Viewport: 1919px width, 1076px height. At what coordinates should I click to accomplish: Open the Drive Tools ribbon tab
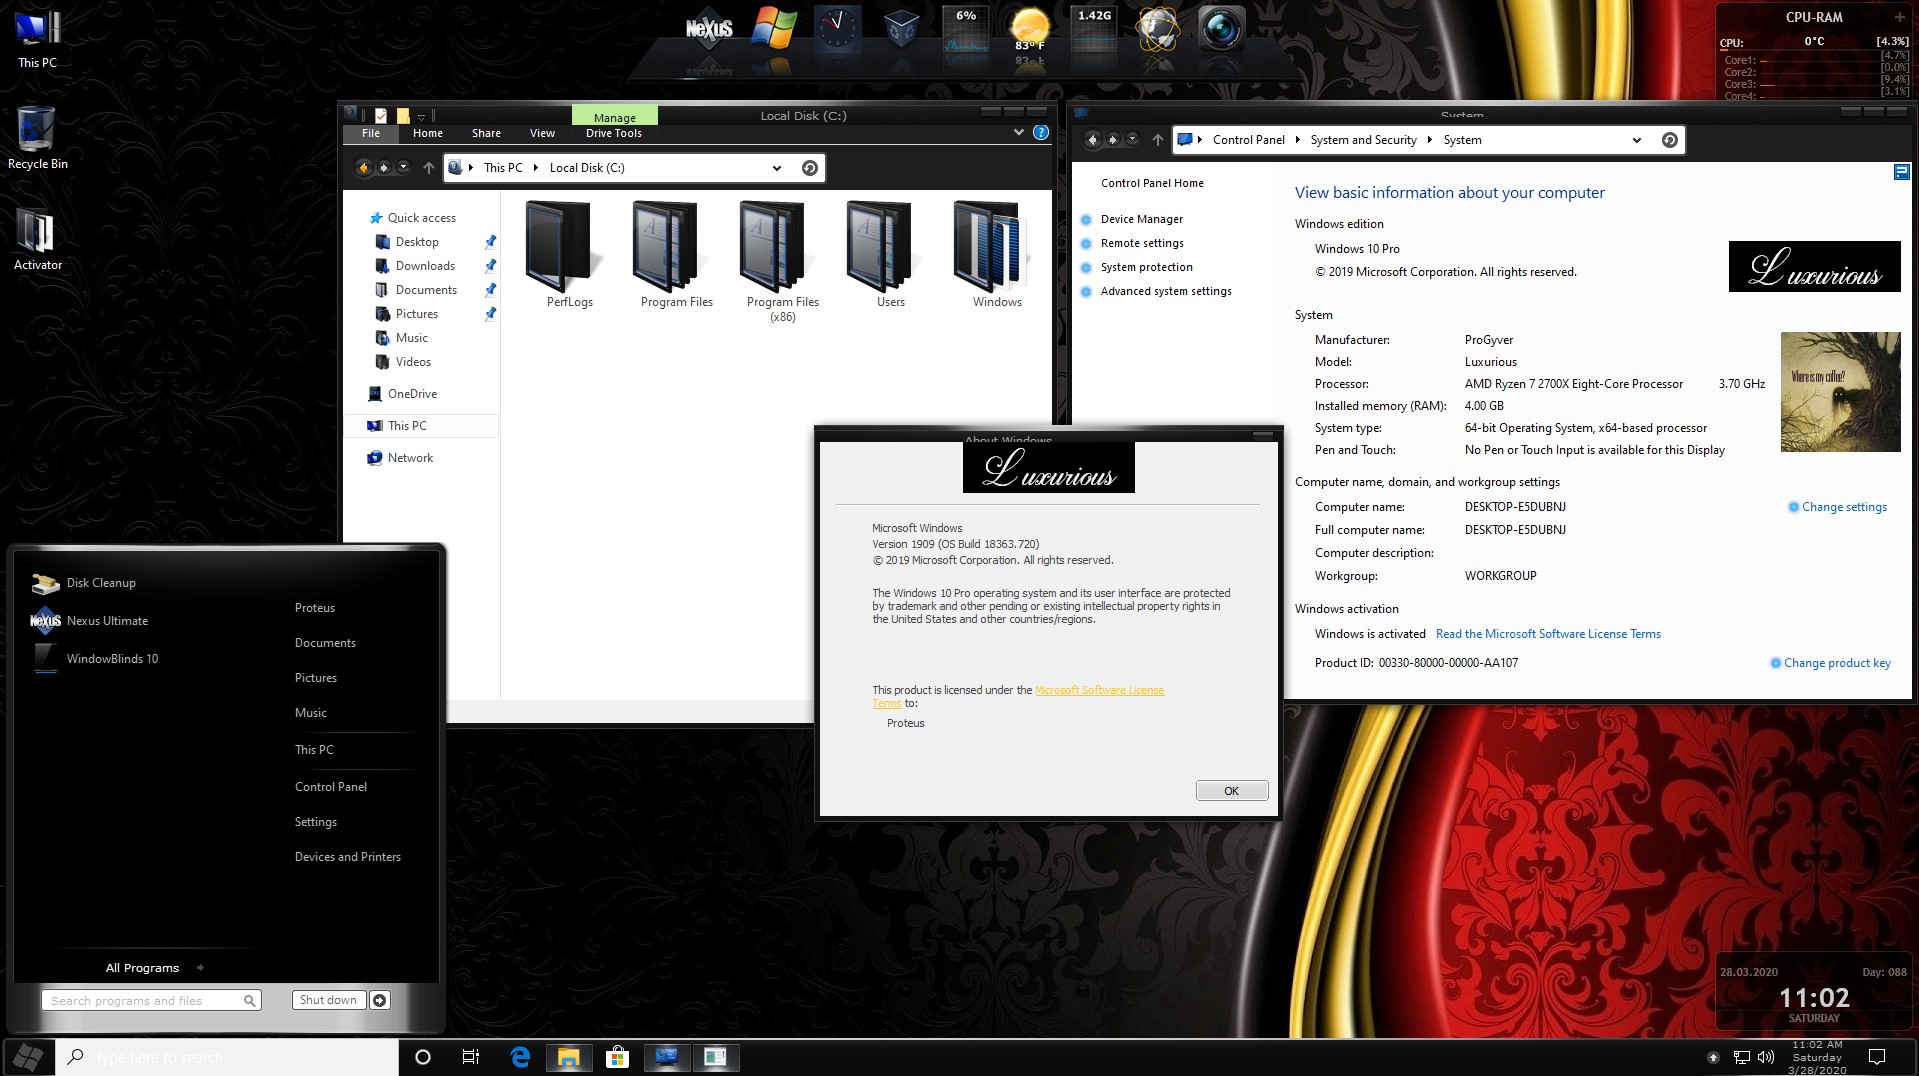pos(614,133)
